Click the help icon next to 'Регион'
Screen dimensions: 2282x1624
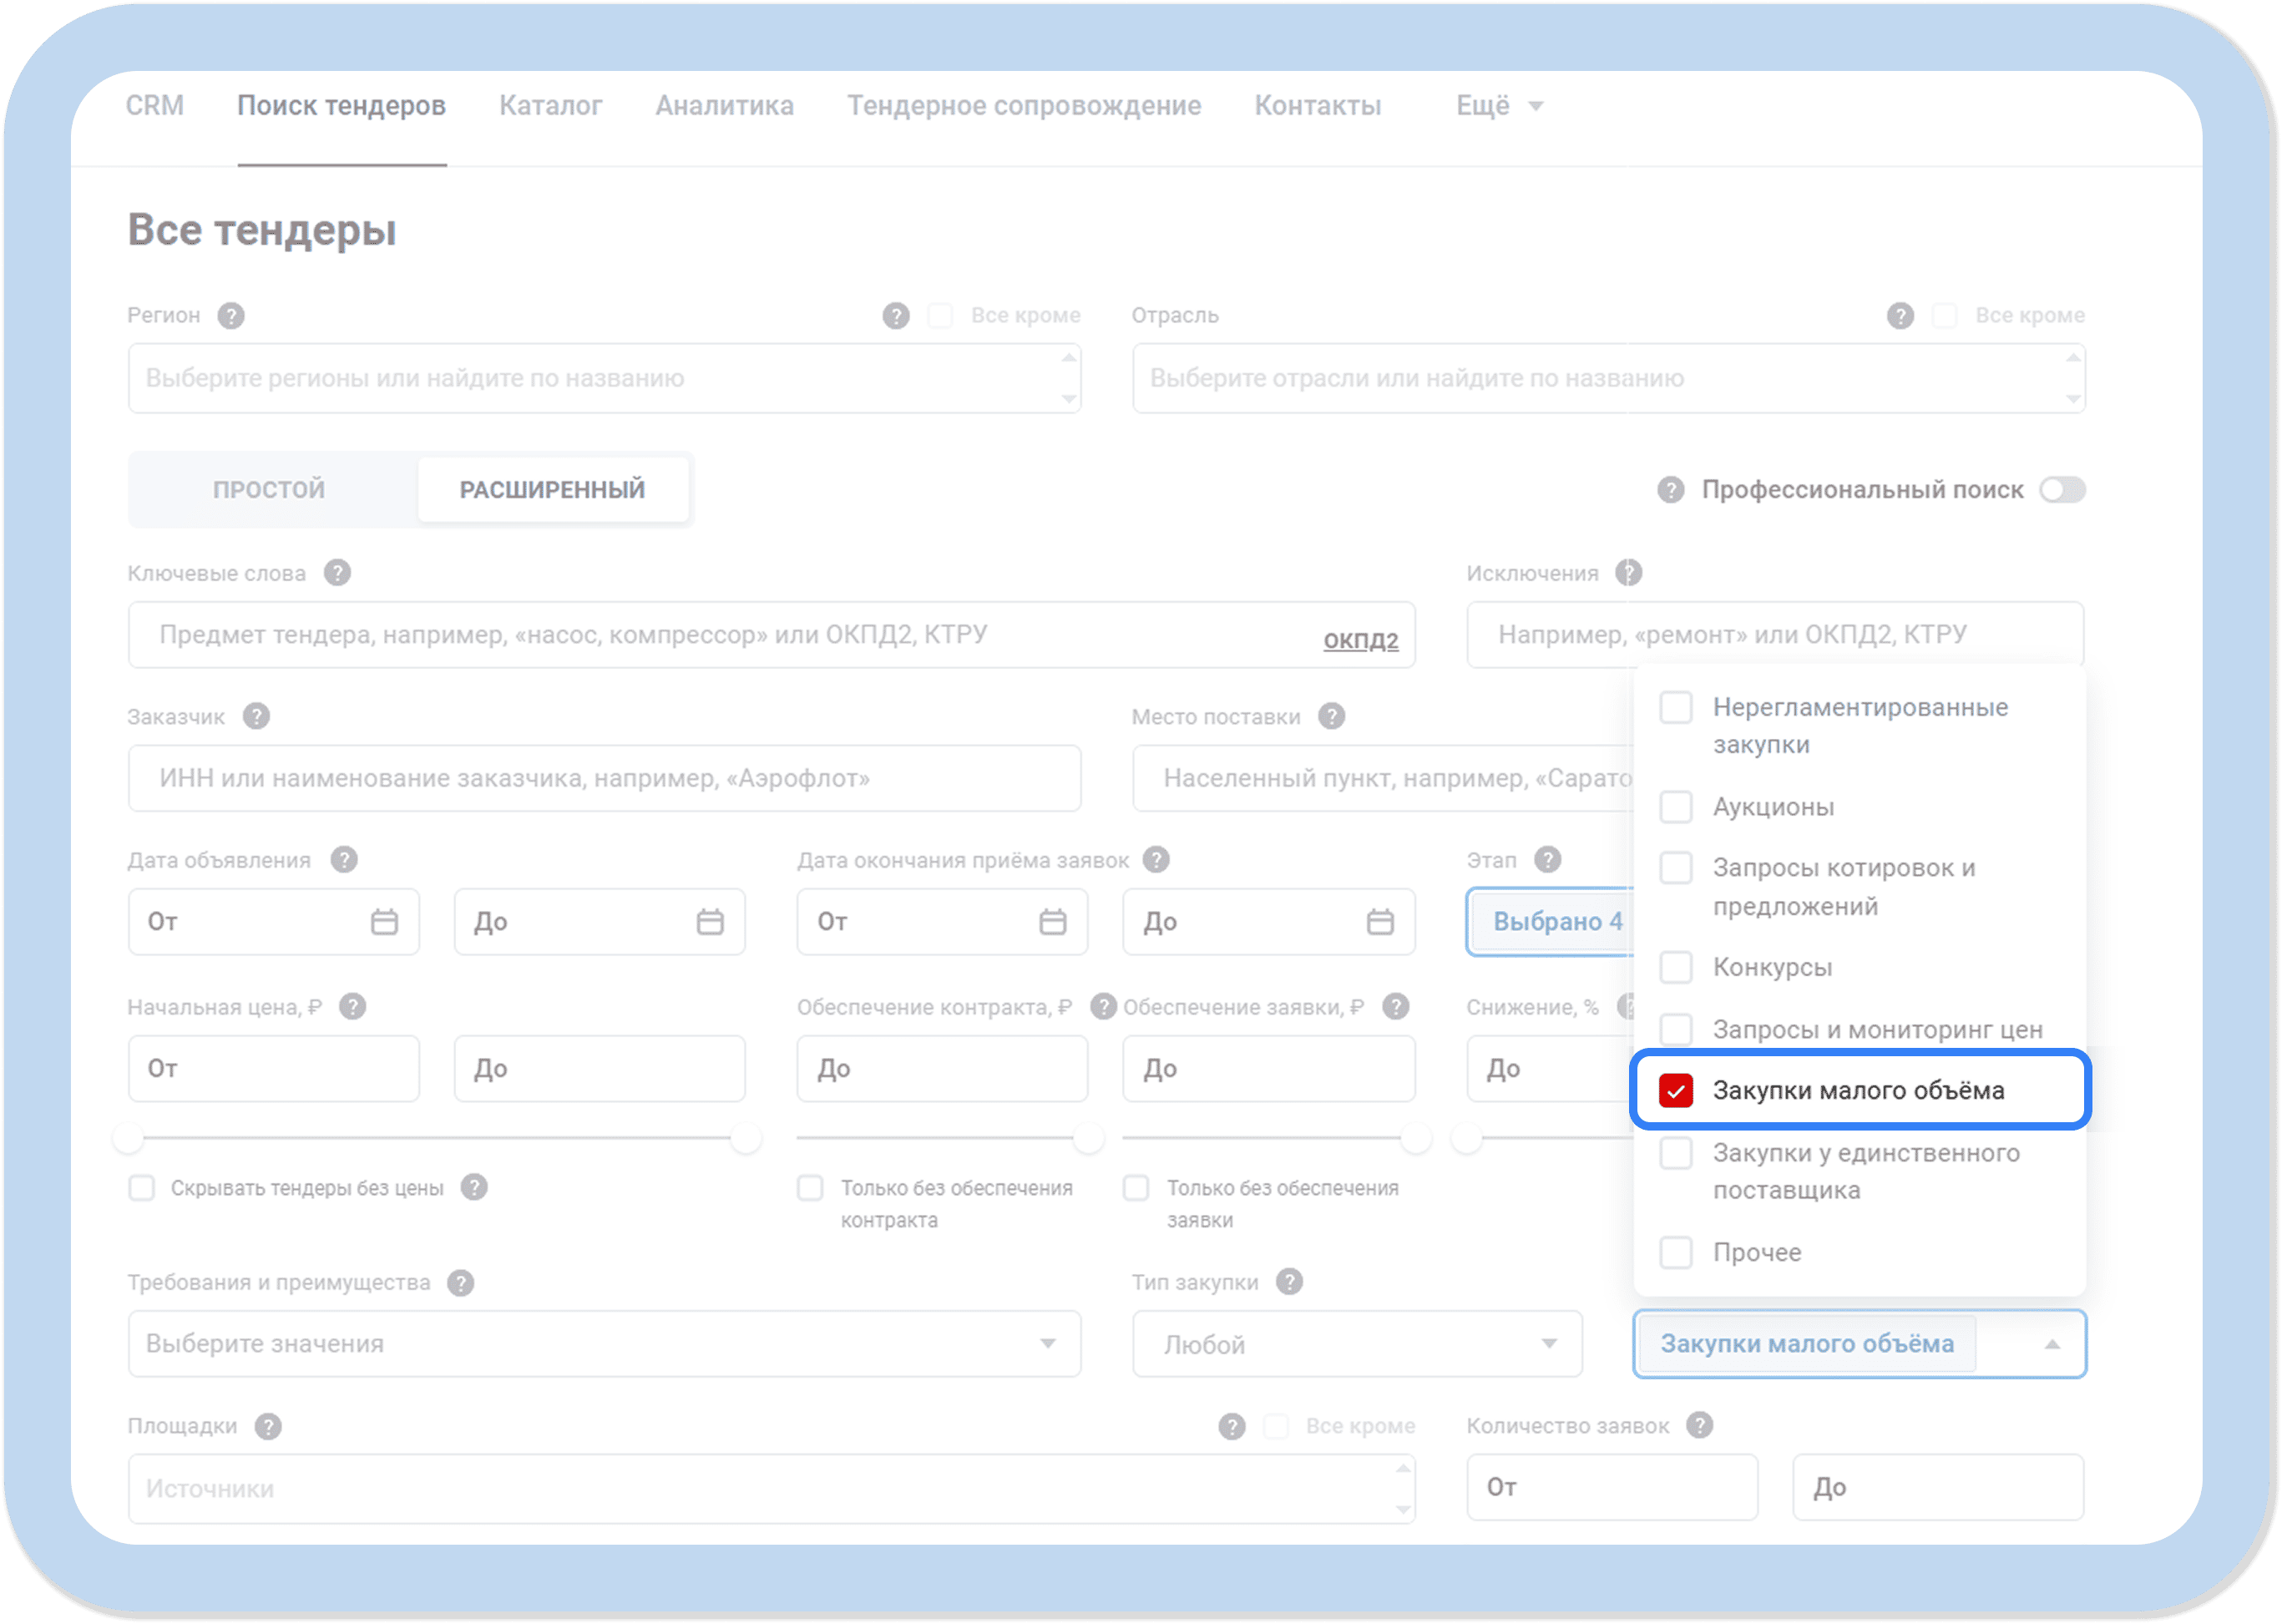233,315
